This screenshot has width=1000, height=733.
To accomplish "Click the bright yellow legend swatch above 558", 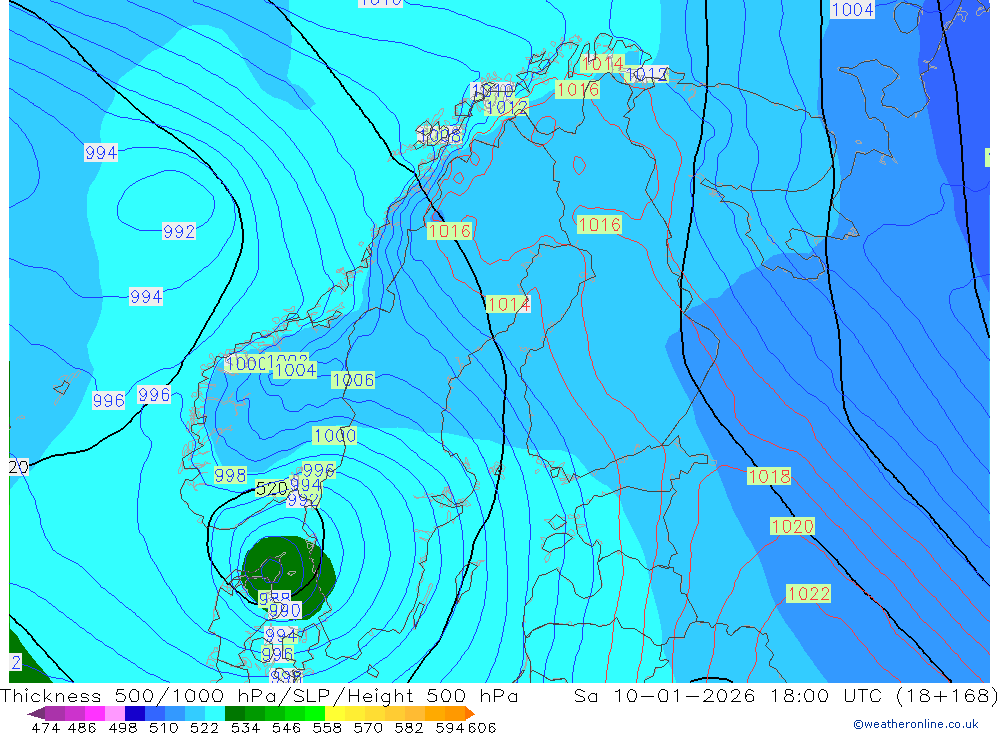I will pyautogui.click(x=335, y=713).
